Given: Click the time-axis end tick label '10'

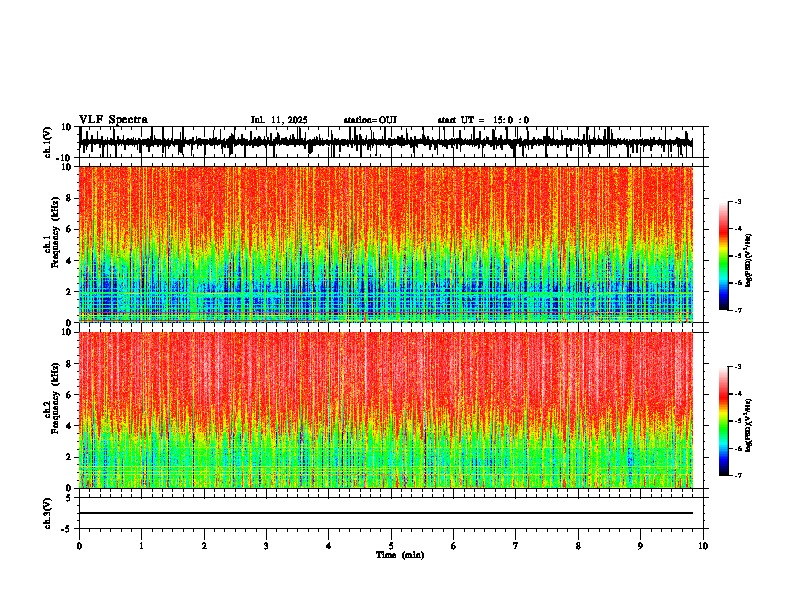Looking at the screenshot, I should pos(703,546).
